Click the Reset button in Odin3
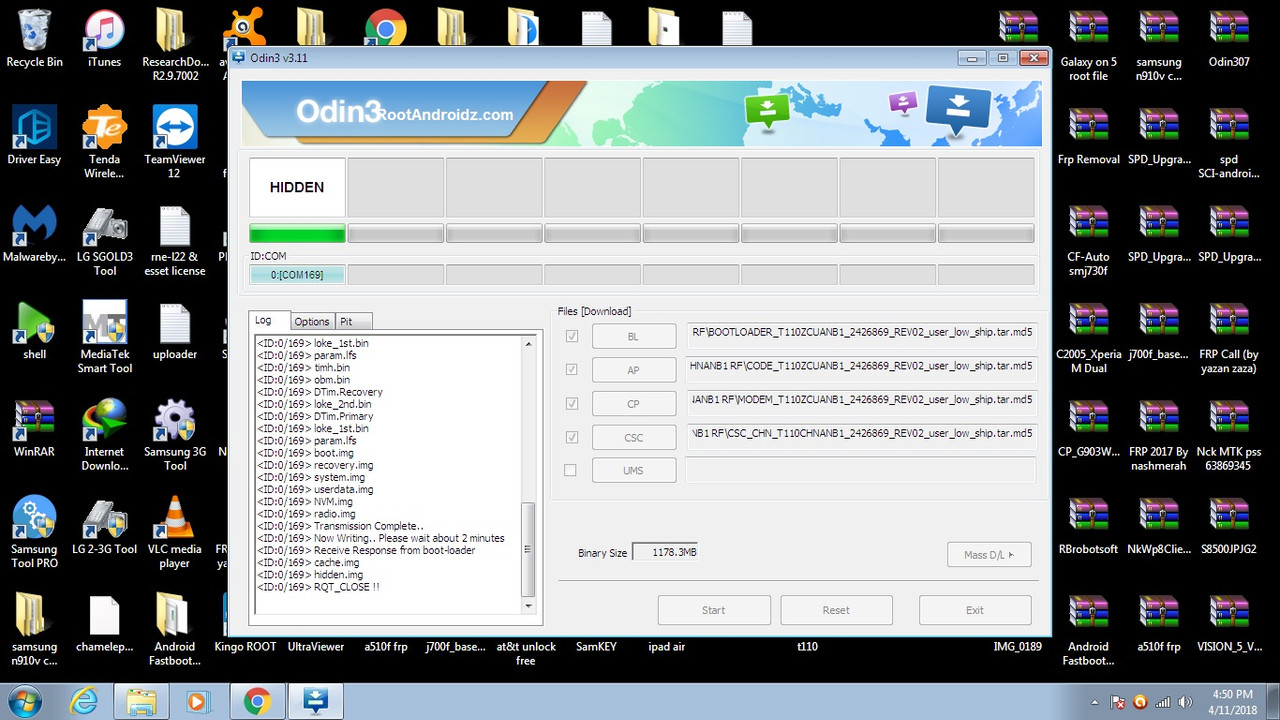Image resolution: width=1280 pixels, height=720 pixels. (836, 610)
